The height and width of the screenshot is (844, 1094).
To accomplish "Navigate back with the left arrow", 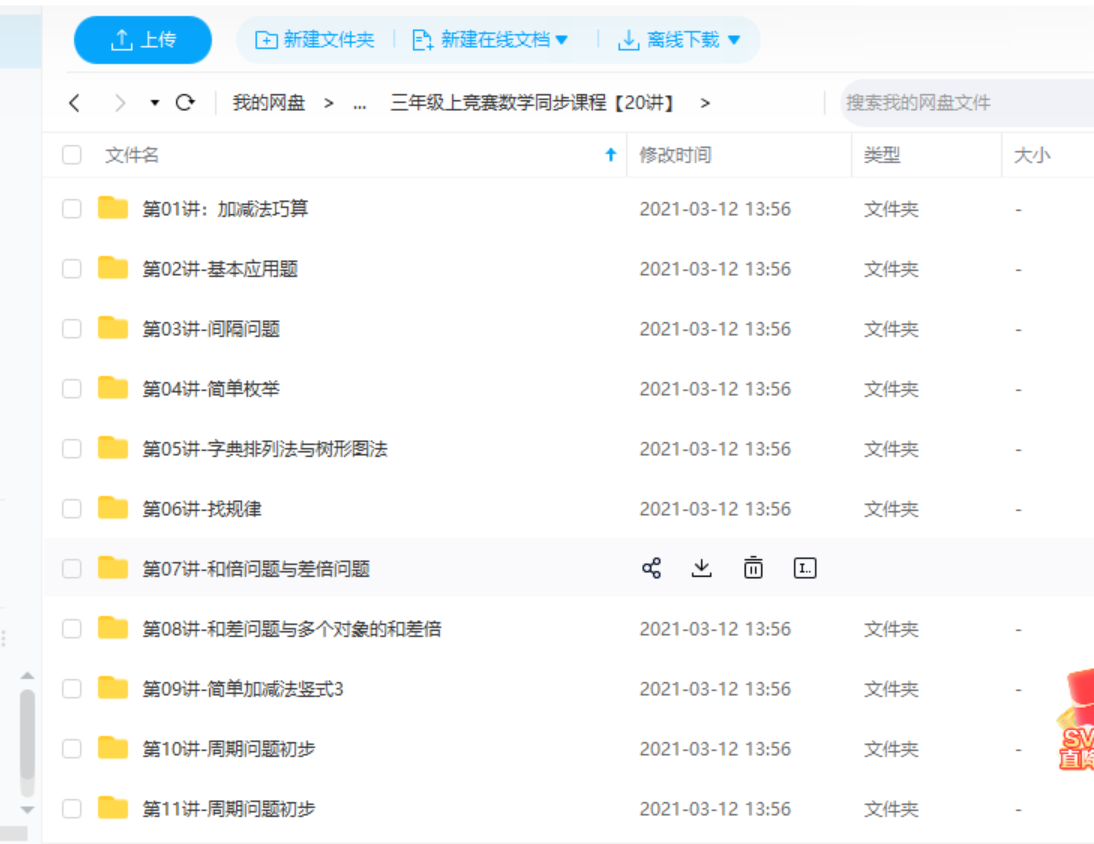I will (x=75, y=102).
